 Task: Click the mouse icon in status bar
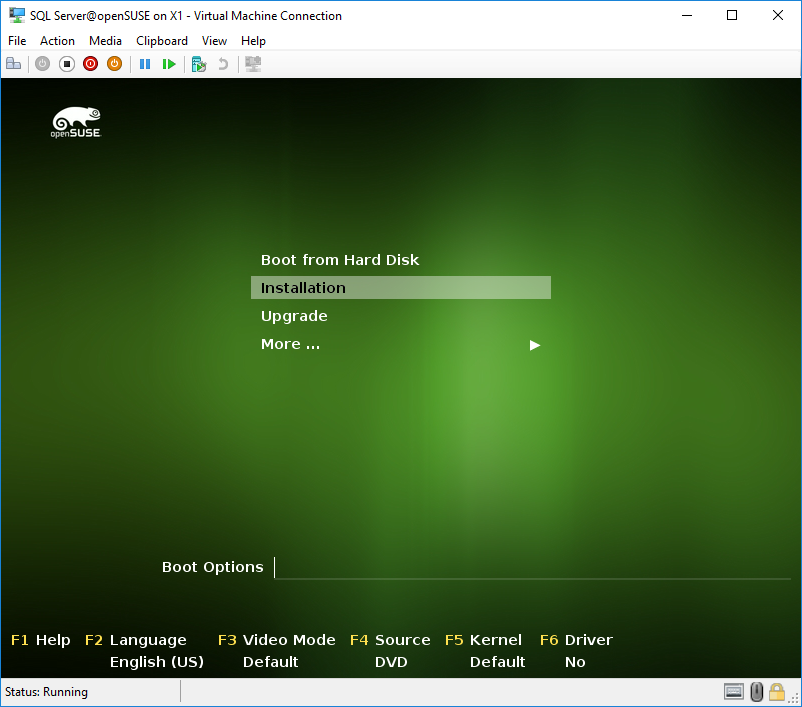coord(756,692)
